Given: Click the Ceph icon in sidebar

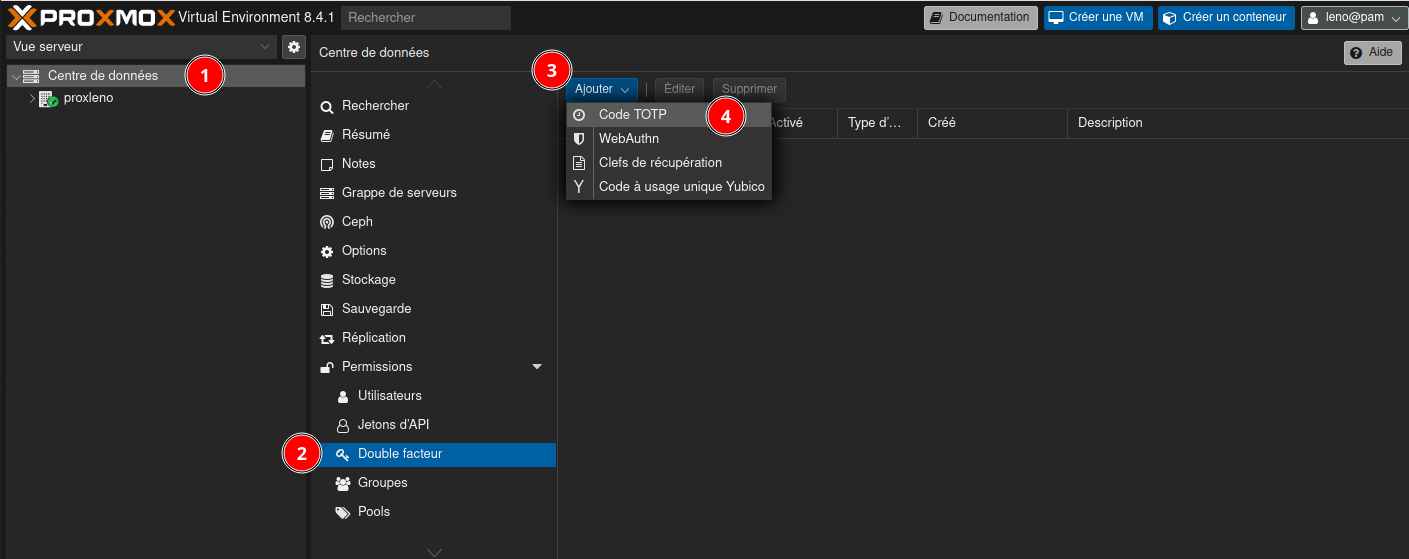Looking at the screenshot, I should (327, 222).
